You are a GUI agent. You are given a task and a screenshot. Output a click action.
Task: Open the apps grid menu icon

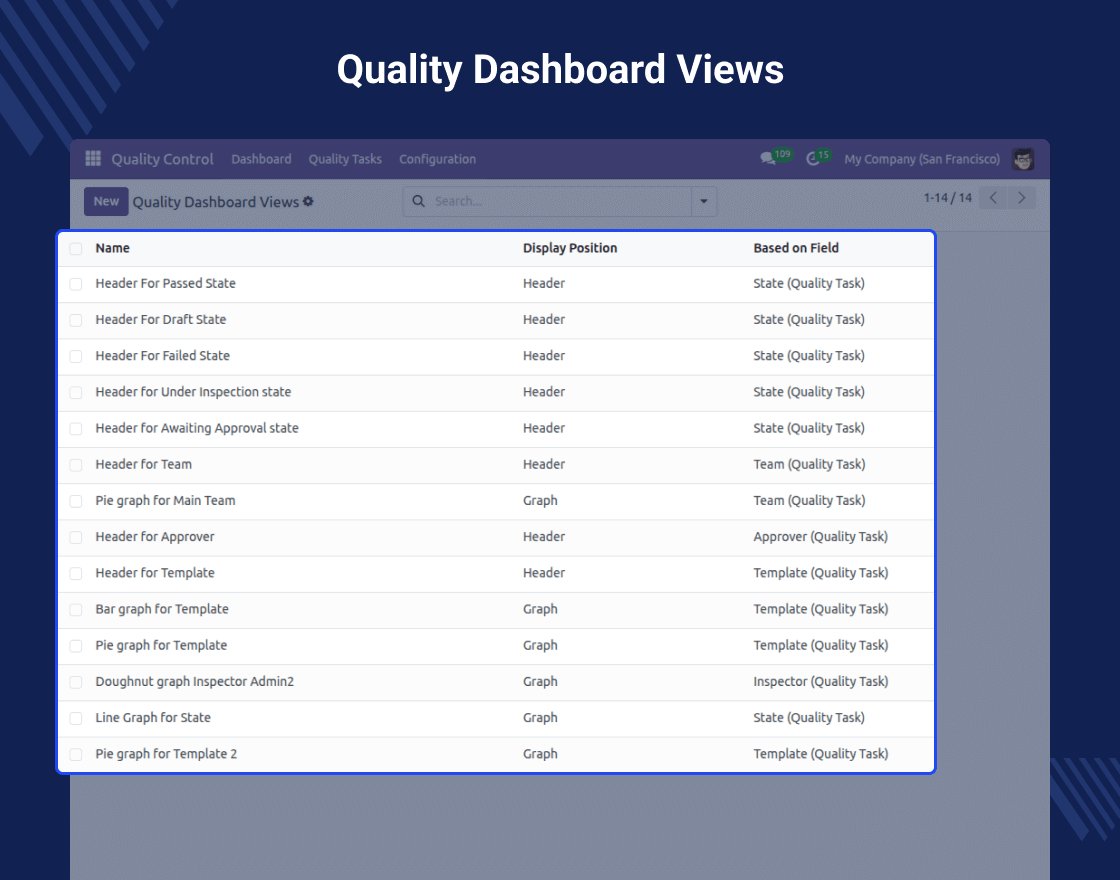click(x=93, y=159)
